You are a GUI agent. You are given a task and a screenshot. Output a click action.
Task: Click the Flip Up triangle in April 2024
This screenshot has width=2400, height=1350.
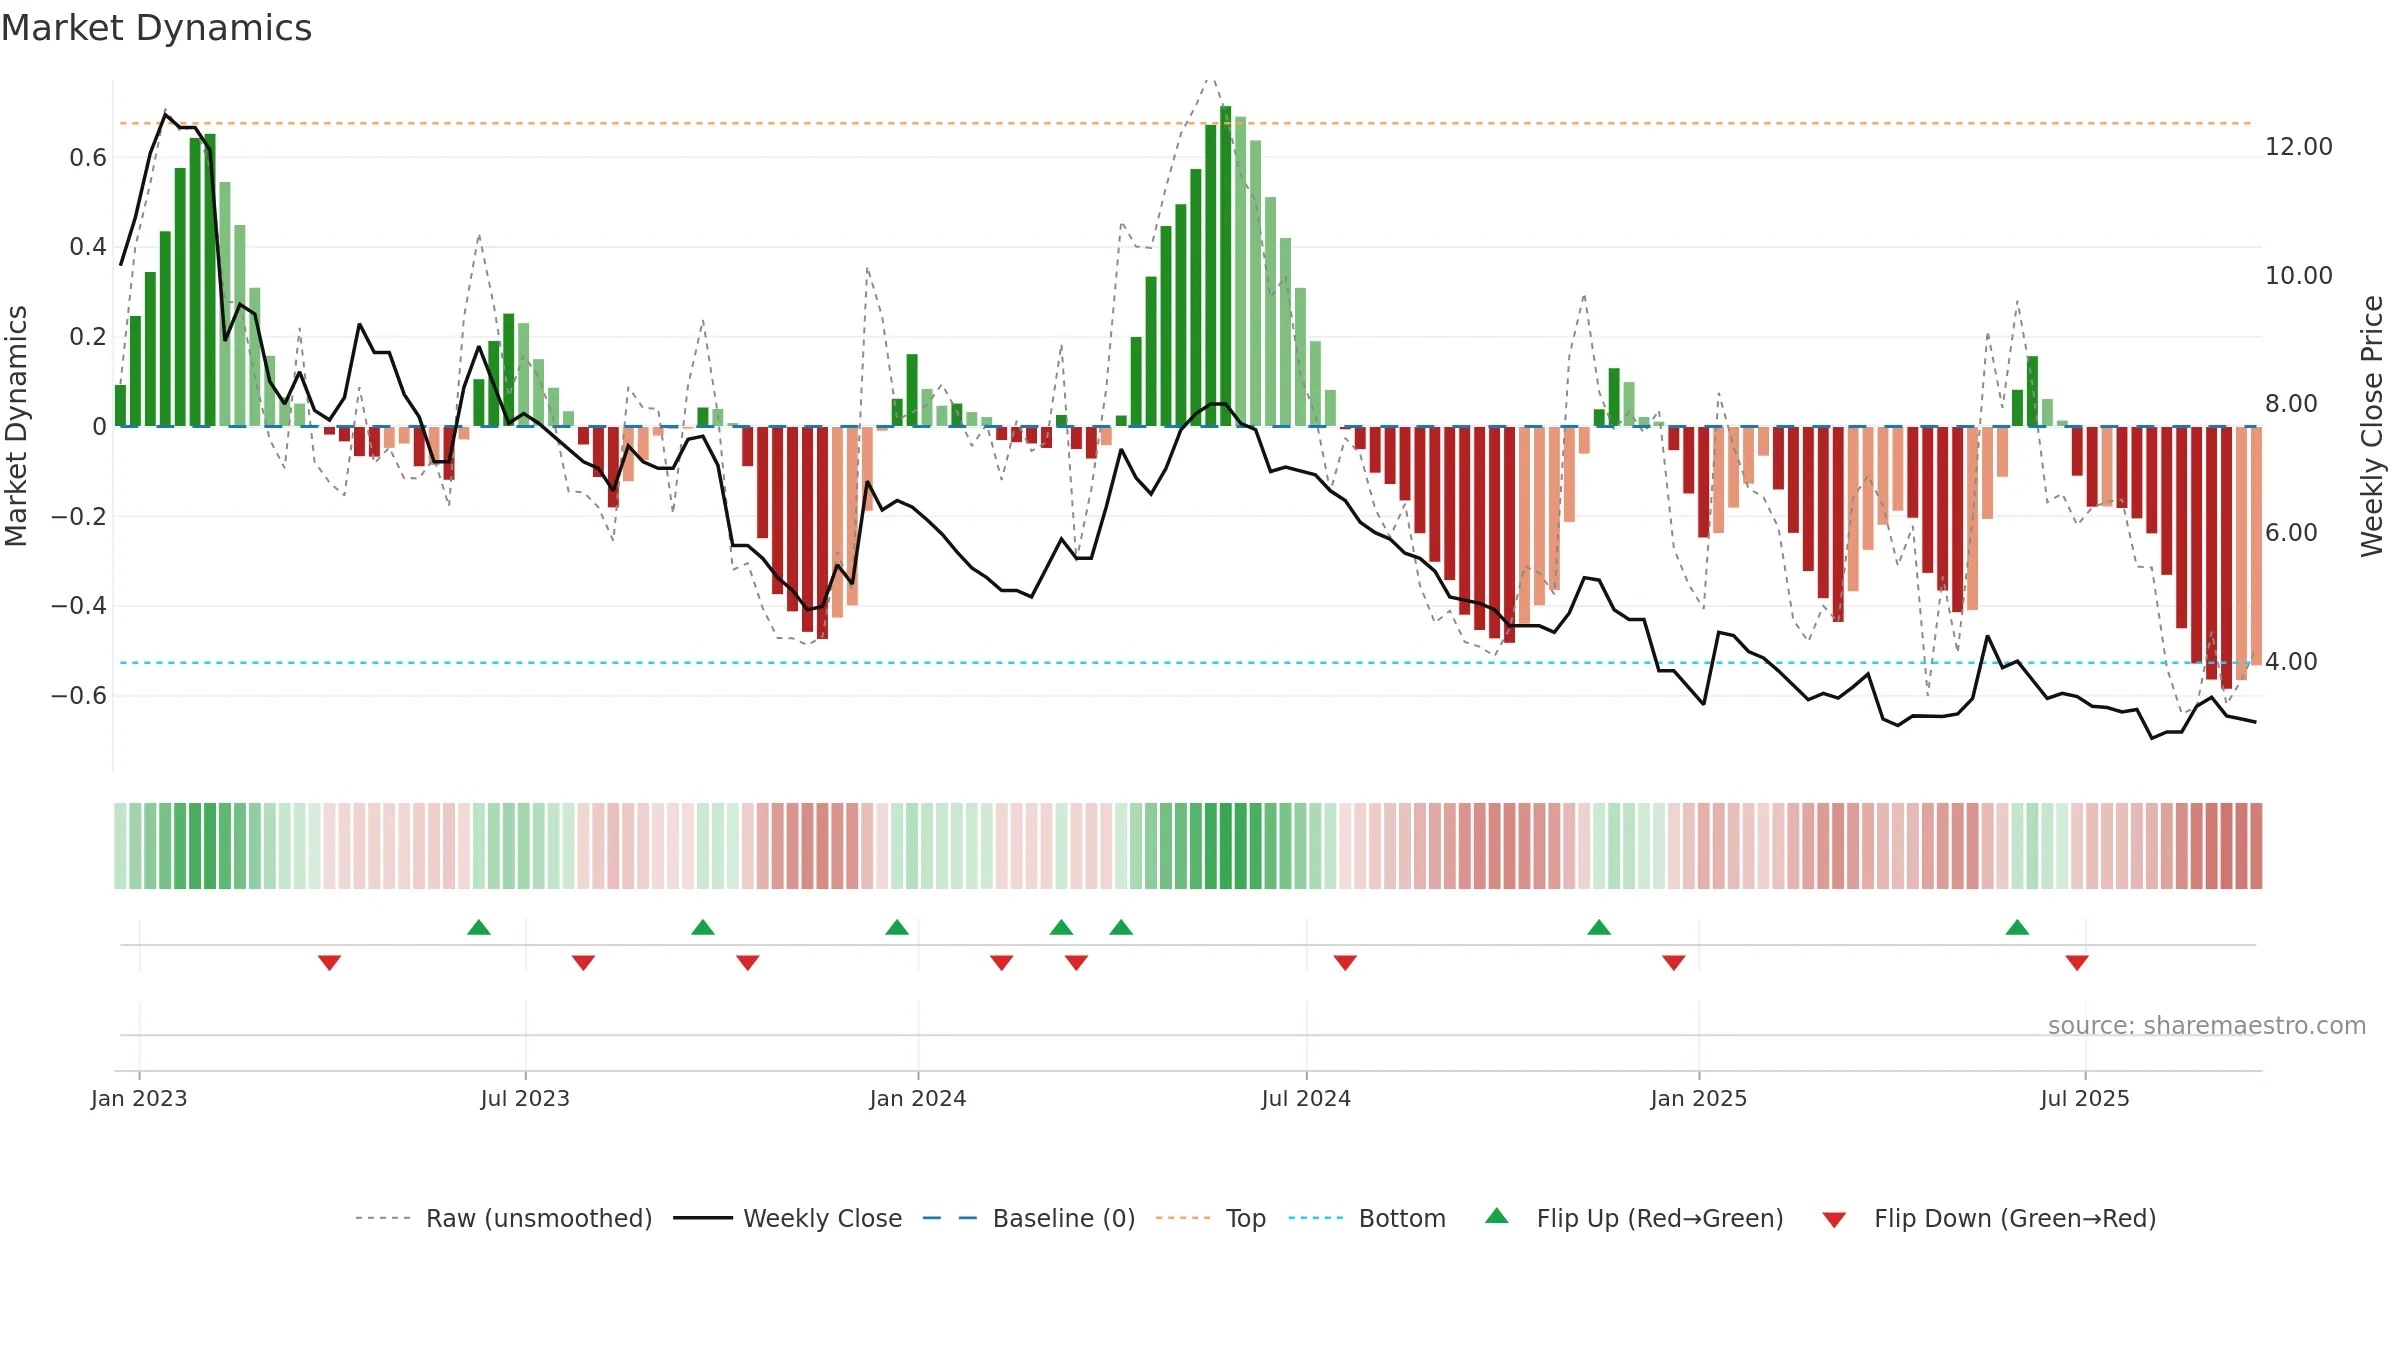1121,927
